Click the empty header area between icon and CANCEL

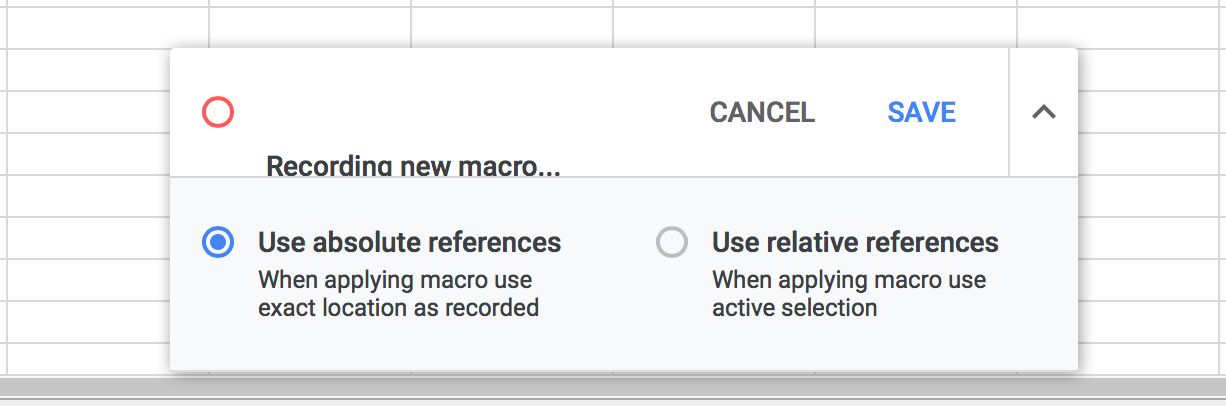click(460, 112)
